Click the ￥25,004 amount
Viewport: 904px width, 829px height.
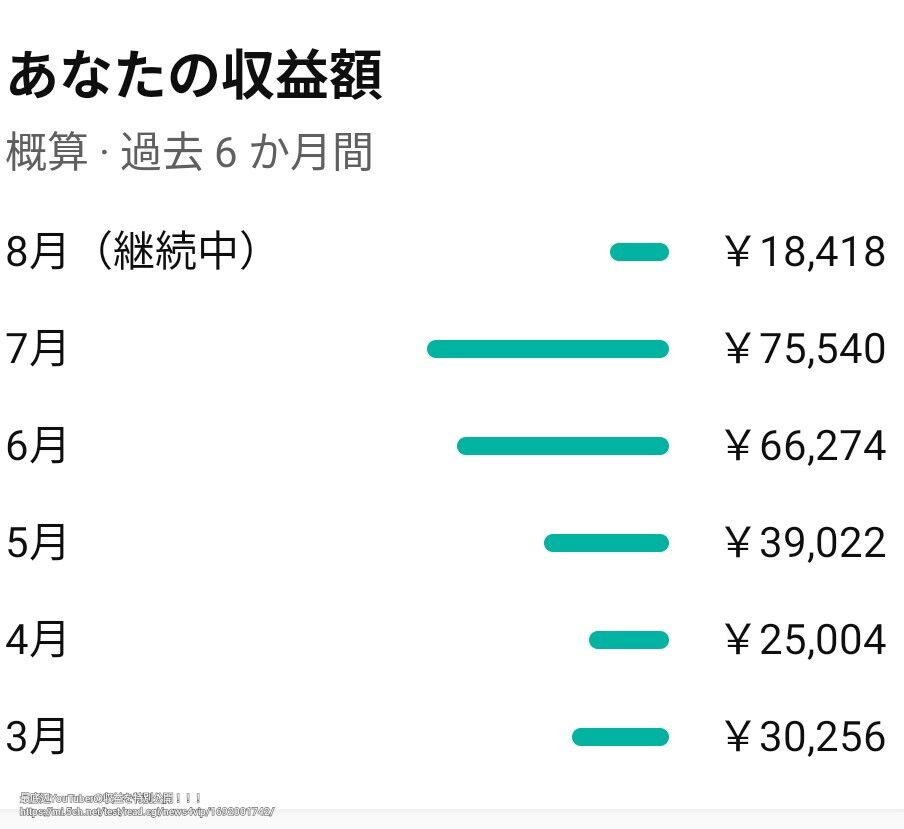coord(805,640)
